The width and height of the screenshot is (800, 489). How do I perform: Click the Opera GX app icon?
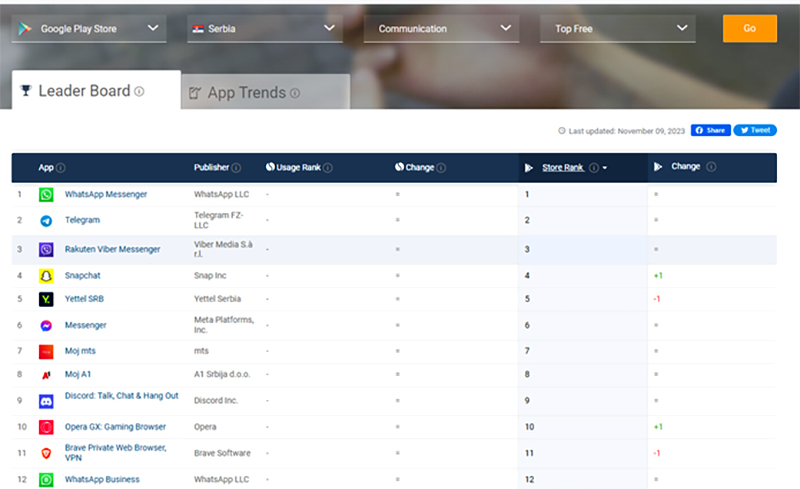pos(46,427)
